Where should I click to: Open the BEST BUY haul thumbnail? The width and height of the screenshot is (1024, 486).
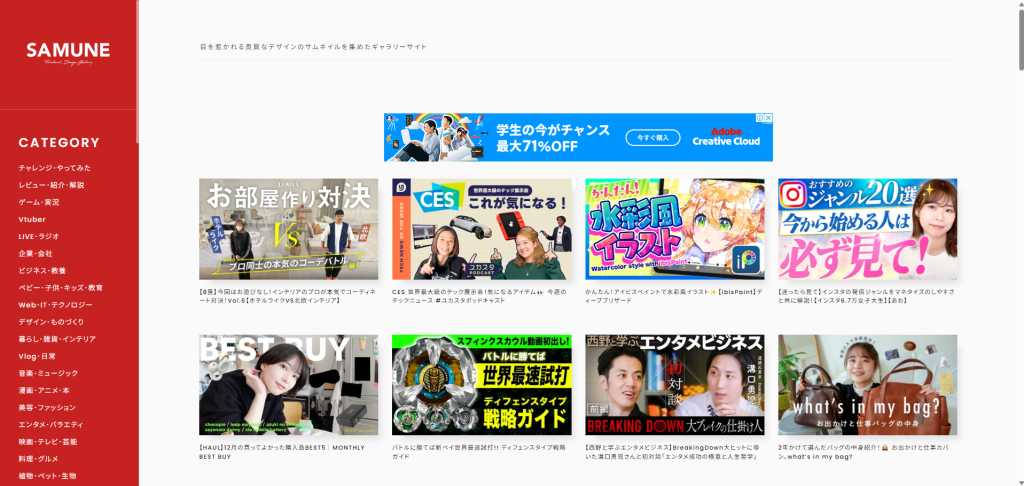point(288,385)
